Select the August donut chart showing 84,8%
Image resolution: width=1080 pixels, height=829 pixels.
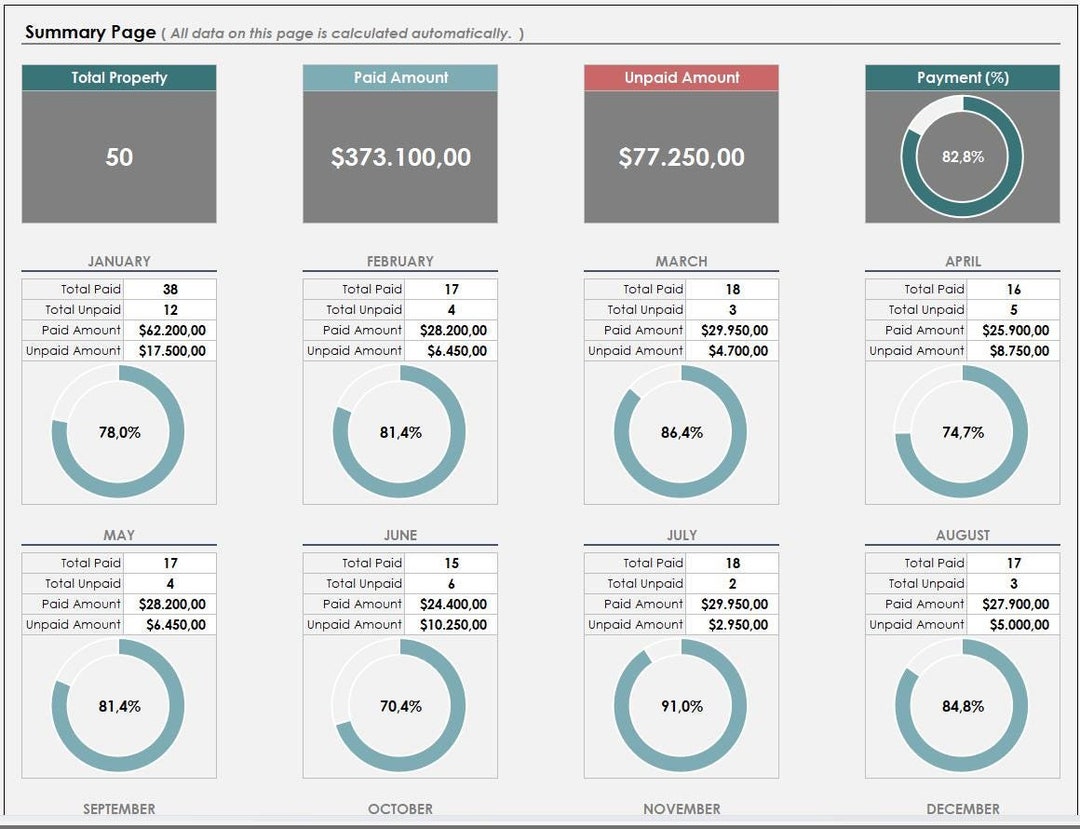[961, 705]
